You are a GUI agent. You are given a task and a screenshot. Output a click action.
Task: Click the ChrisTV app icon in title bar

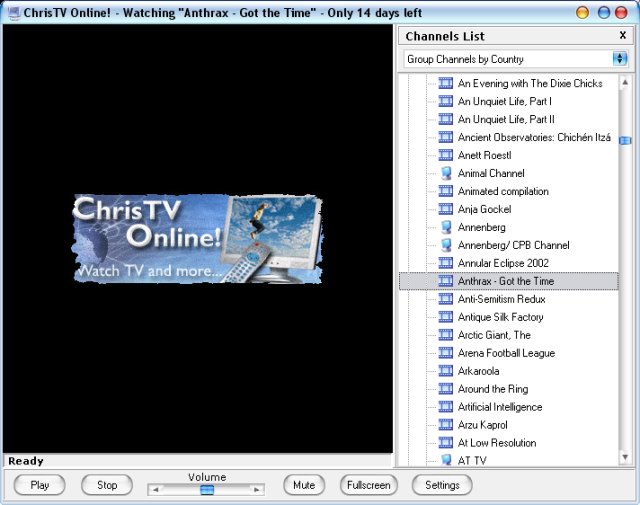[x=14, y=13]
